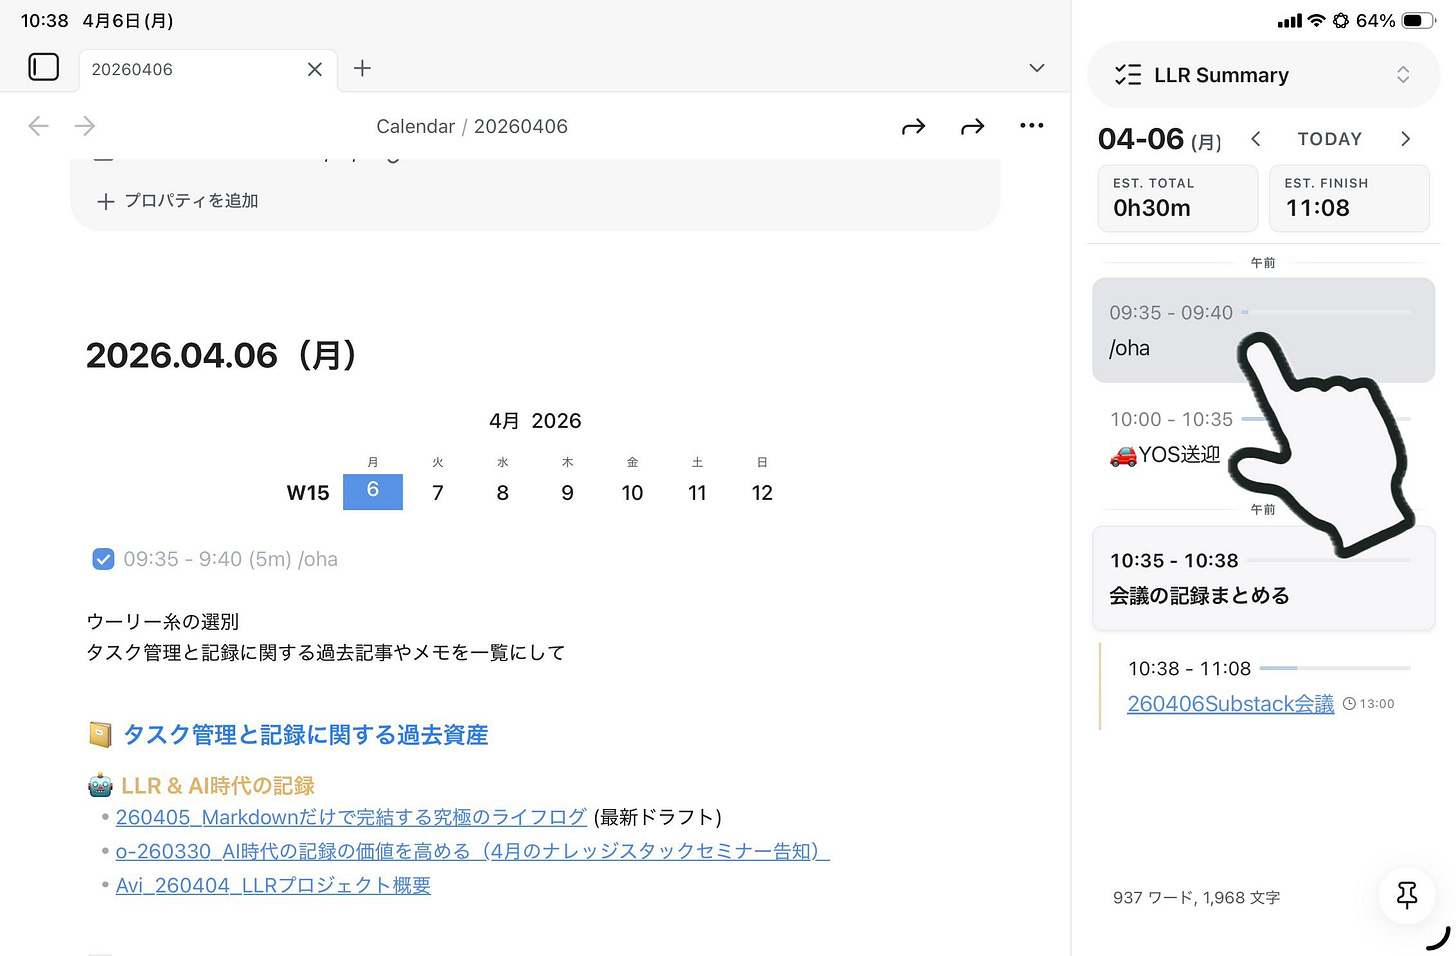
Task: Click the clock icon next to 13:00
Action: [x=1350, y=703]
